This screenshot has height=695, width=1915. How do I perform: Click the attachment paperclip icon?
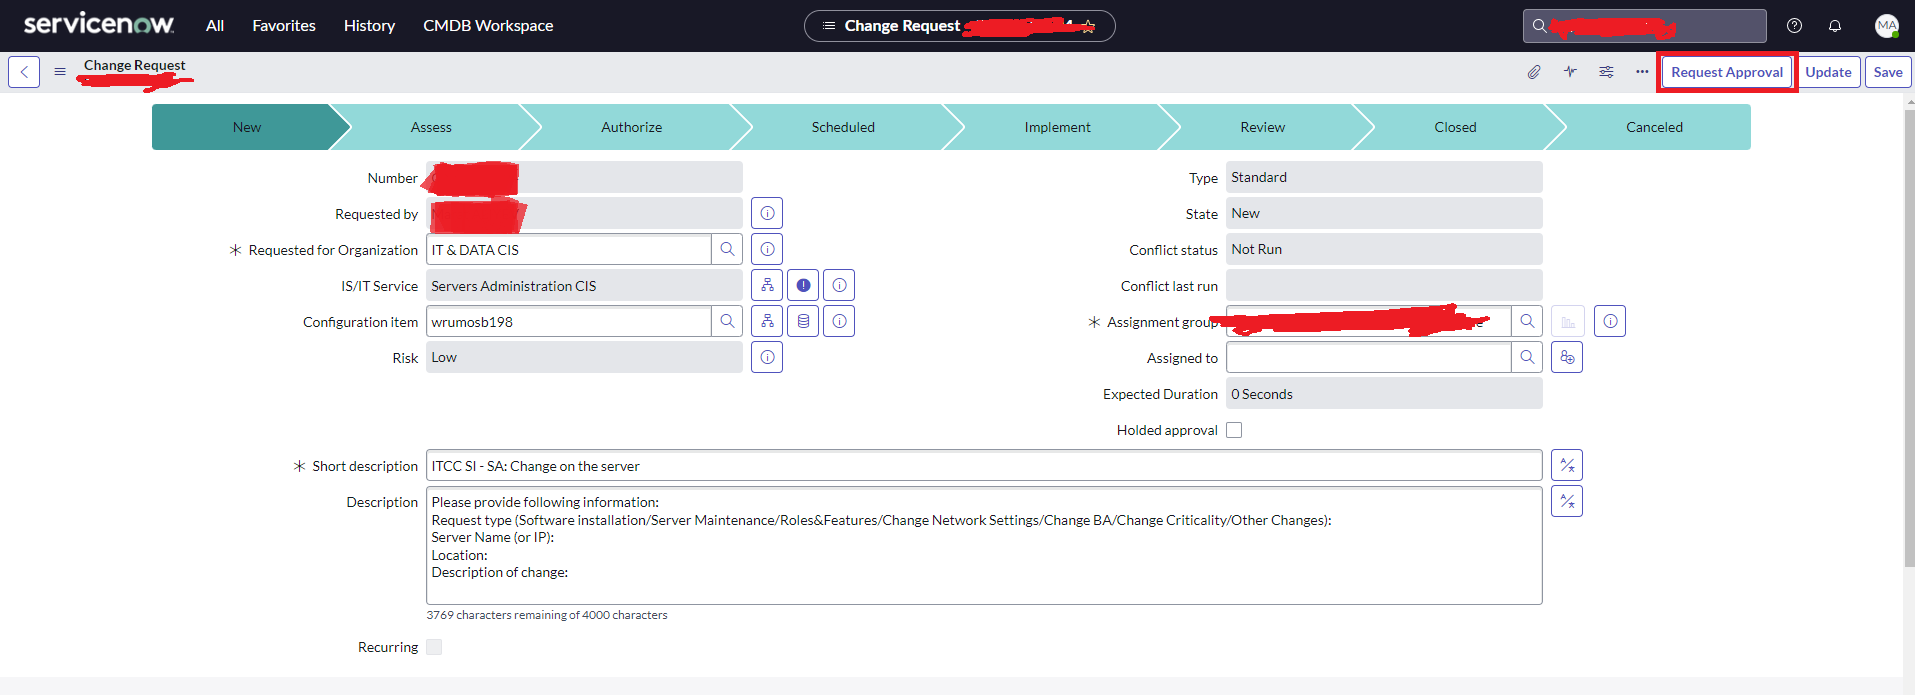click(x=1533, y=72)
